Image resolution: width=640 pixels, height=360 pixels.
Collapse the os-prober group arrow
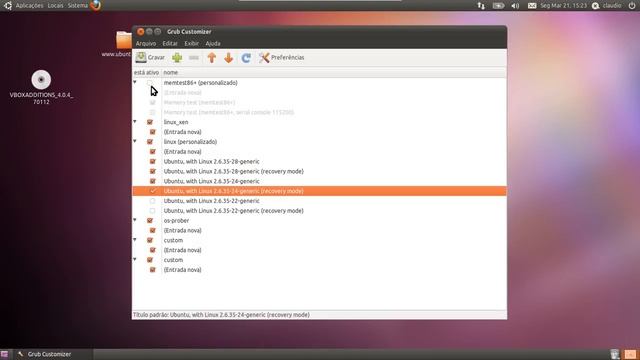click(135, 220)
